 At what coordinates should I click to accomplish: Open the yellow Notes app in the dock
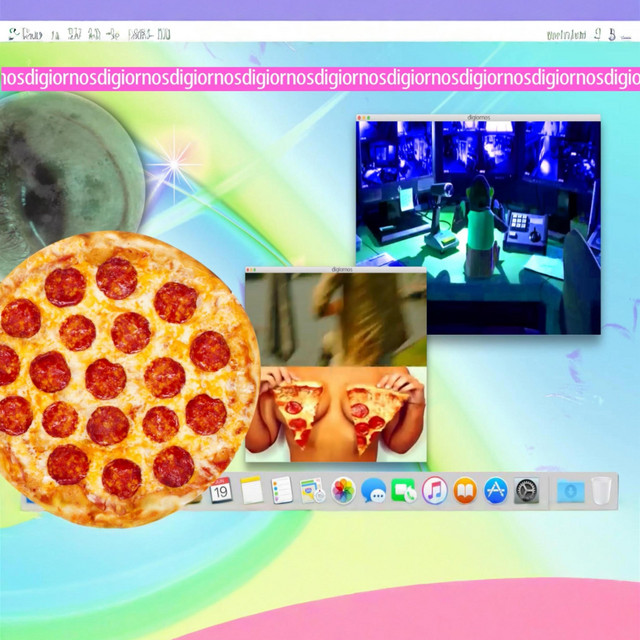click(251, 490)
